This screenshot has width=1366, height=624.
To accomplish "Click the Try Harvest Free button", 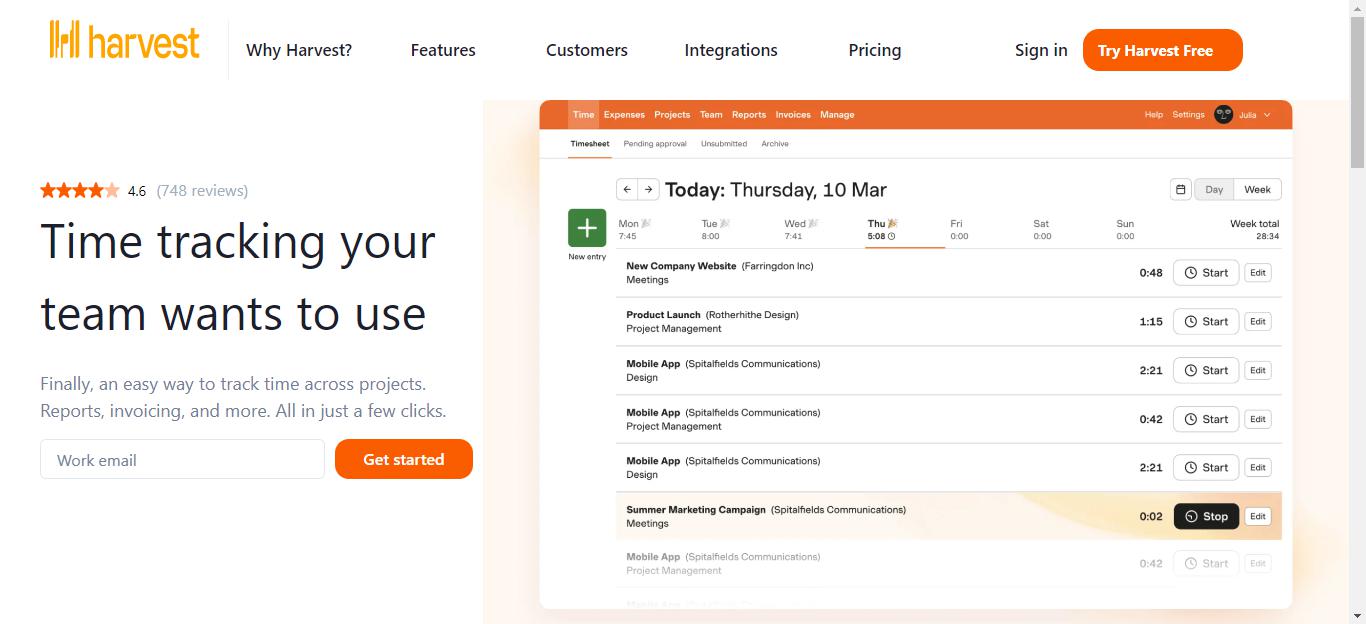I will click(x=1162, y=50).
